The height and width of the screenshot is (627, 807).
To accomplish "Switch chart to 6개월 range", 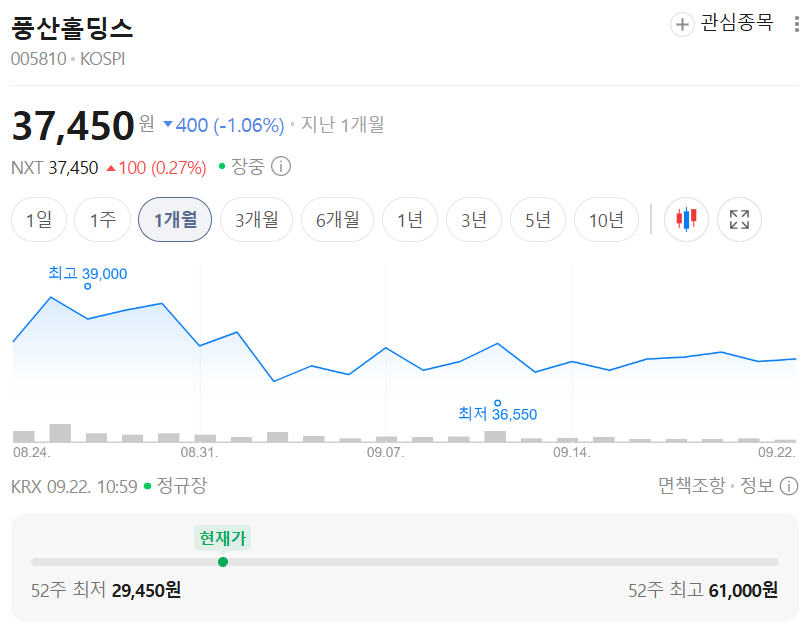I will click(337, 220).
